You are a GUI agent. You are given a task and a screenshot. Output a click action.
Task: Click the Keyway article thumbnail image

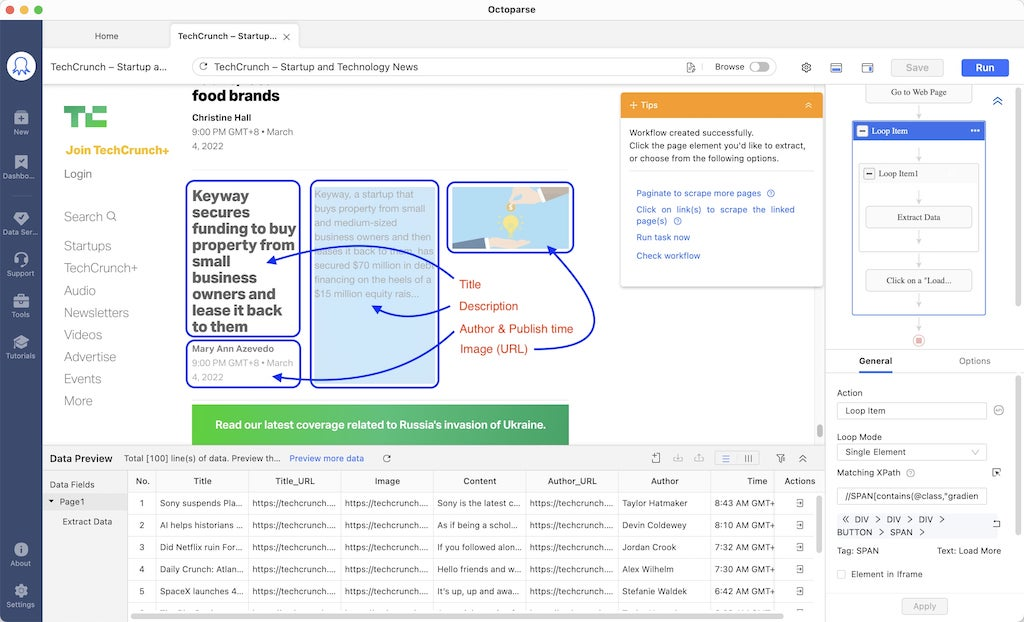[510, 218]
